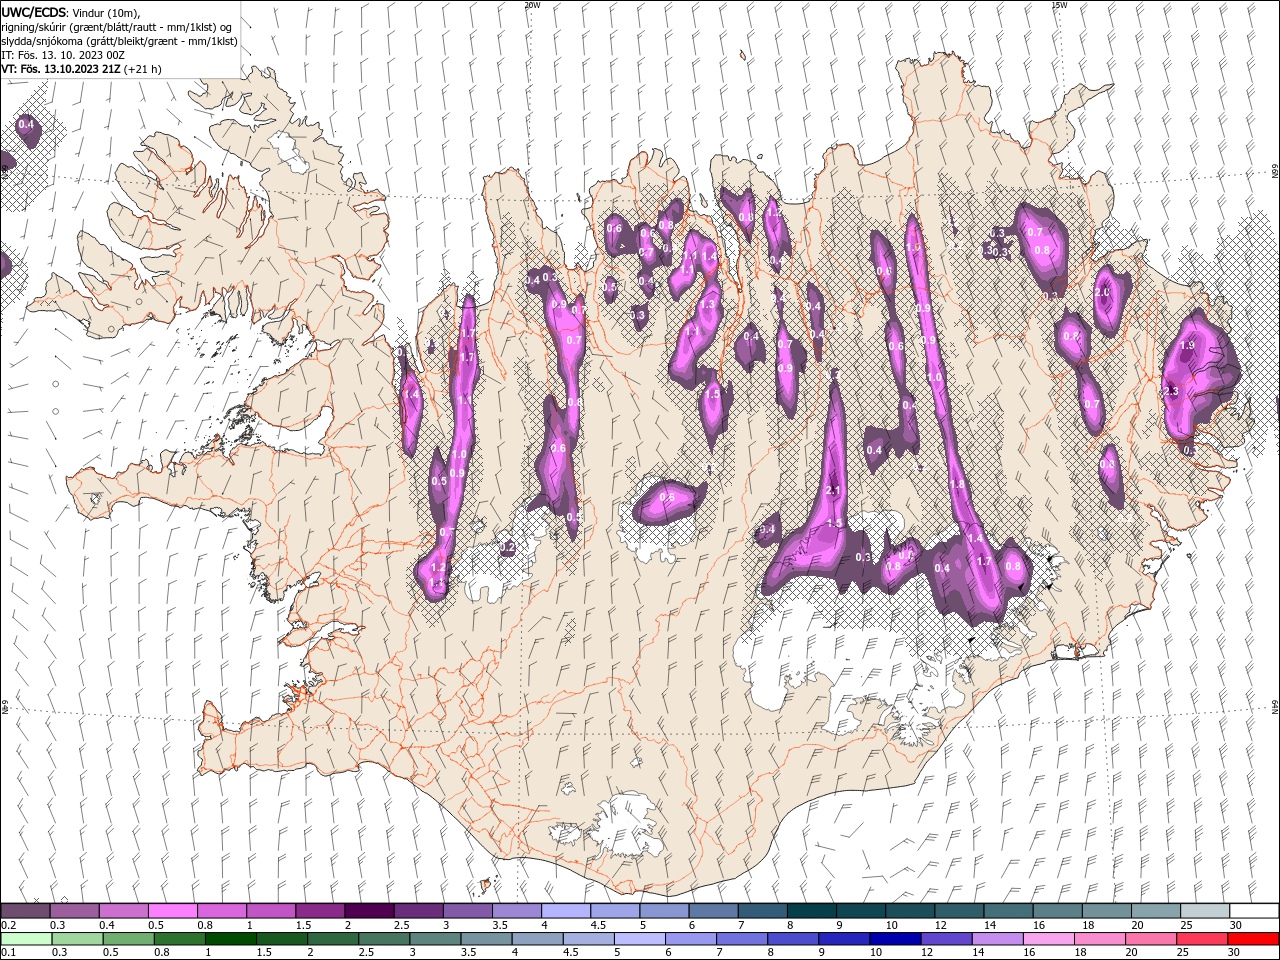The image size is (1280, 960).
Task: Click the '2.1' precipitation value on the map
Action: click(834, 490)
